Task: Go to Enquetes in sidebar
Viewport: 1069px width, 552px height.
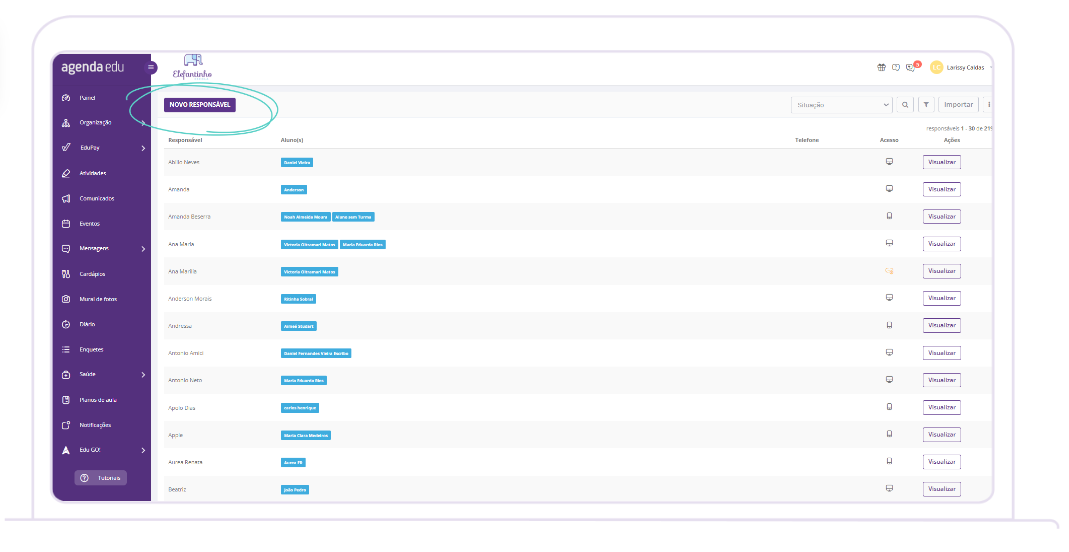Action: [91, 350]
